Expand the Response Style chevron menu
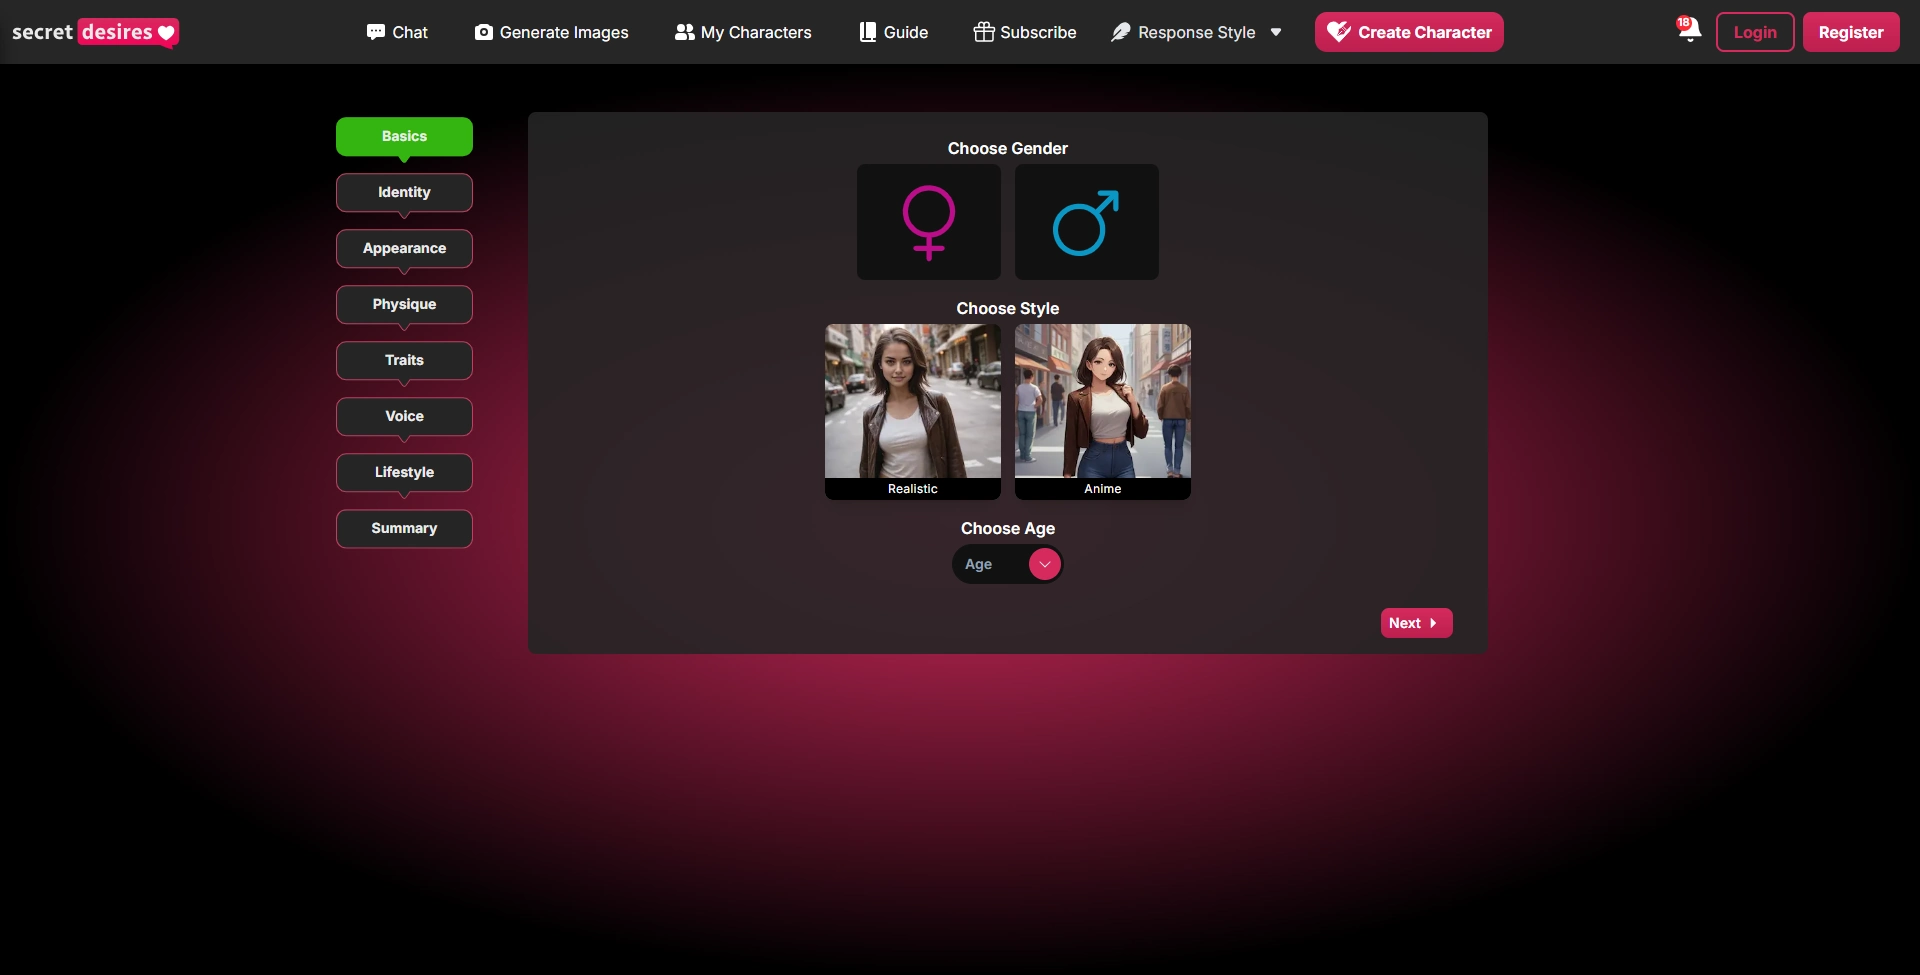The width and height of the screenshot is (1920, 975). (1277, 32)
